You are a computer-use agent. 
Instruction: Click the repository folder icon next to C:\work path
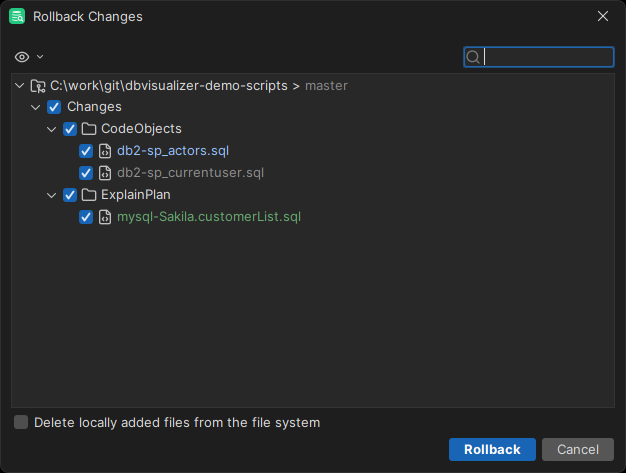point(38,86)
